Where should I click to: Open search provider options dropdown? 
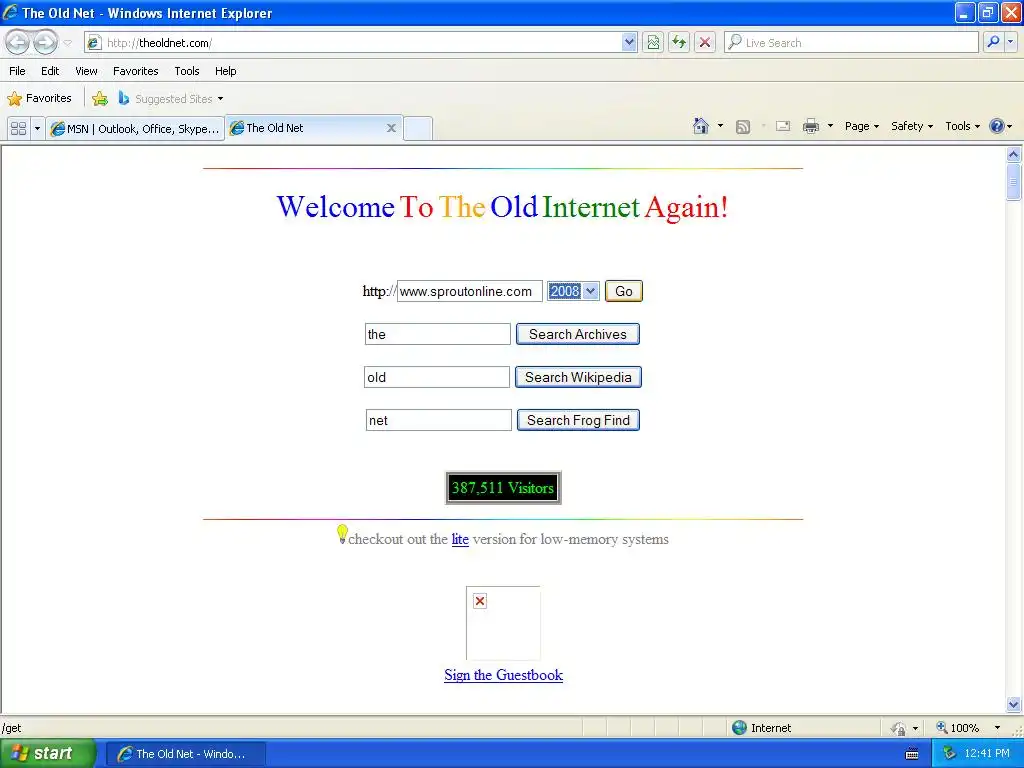click(x=1010, y=42)
